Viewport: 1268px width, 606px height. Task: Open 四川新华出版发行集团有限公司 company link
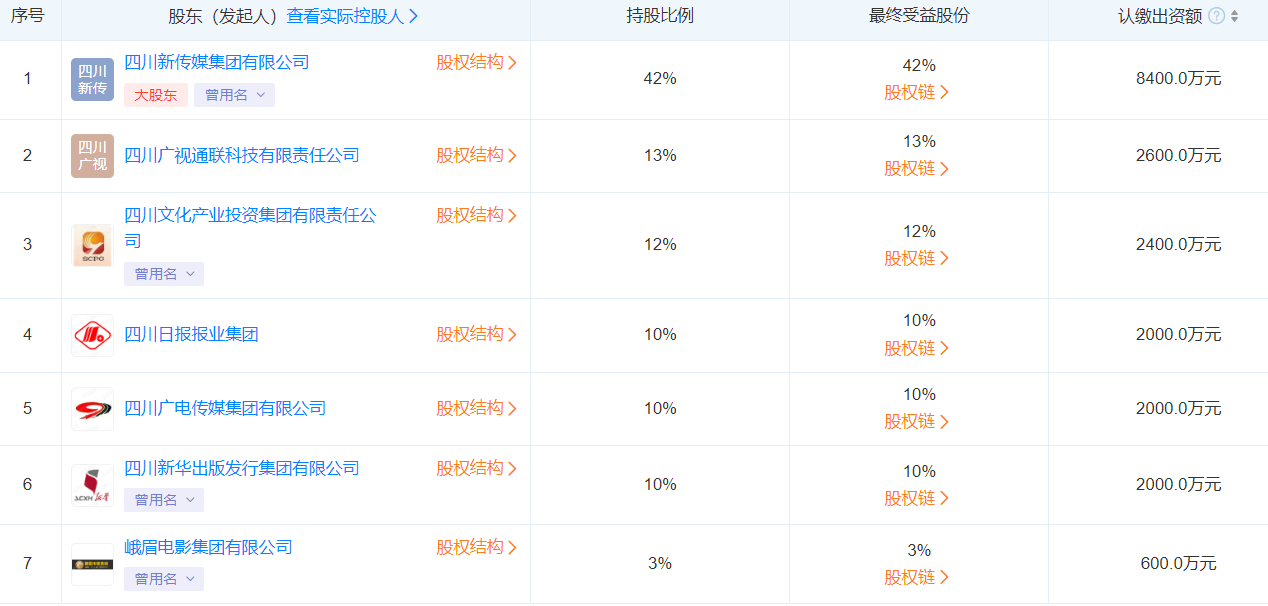(241, 468)
